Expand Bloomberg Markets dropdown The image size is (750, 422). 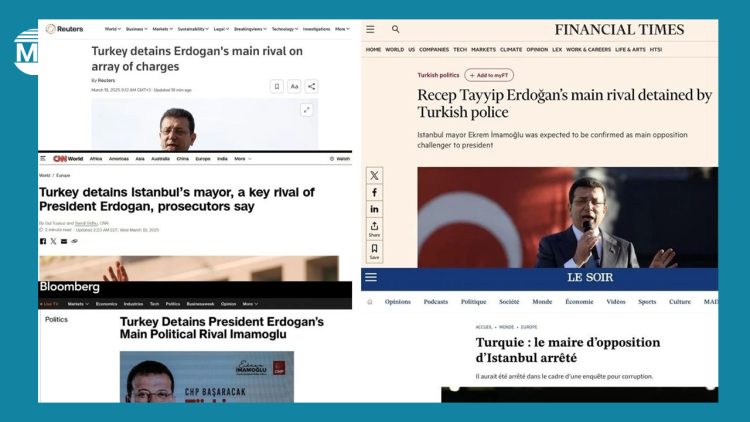point(78,304)
